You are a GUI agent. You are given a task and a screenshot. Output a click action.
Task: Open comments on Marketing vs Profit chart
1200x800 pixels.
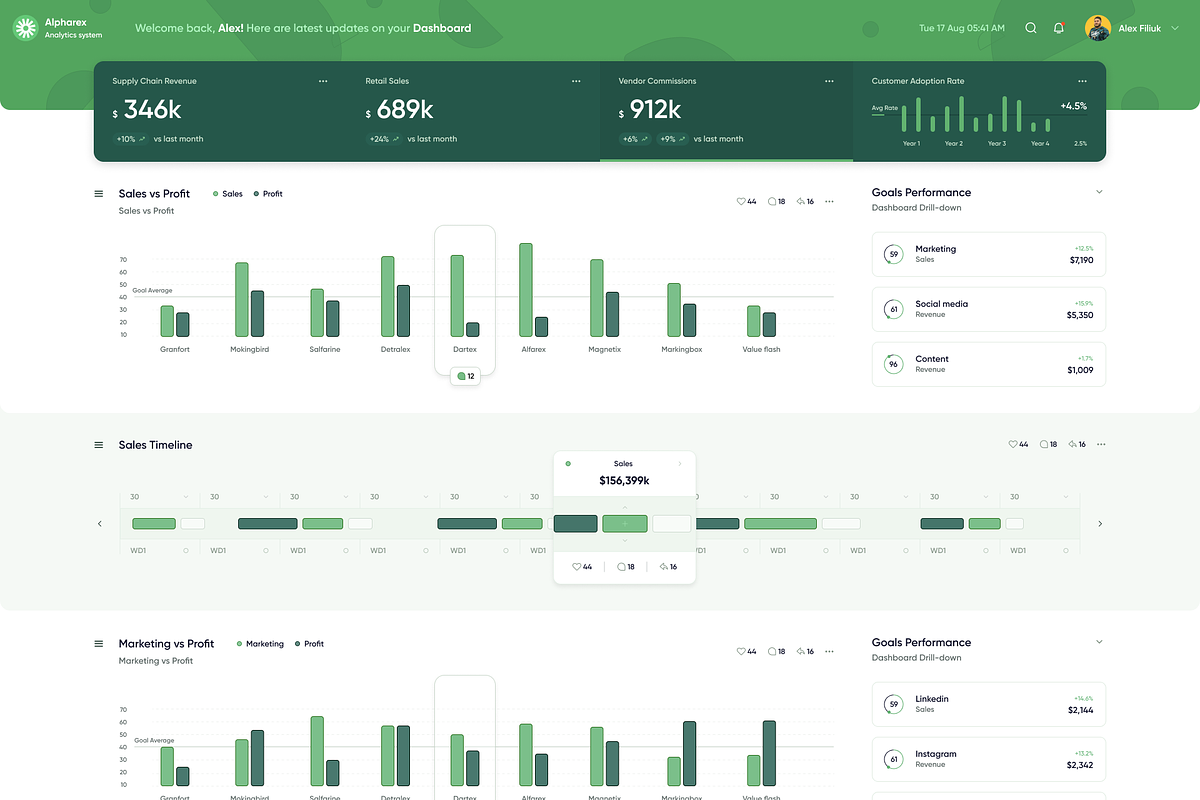[776, 651]
